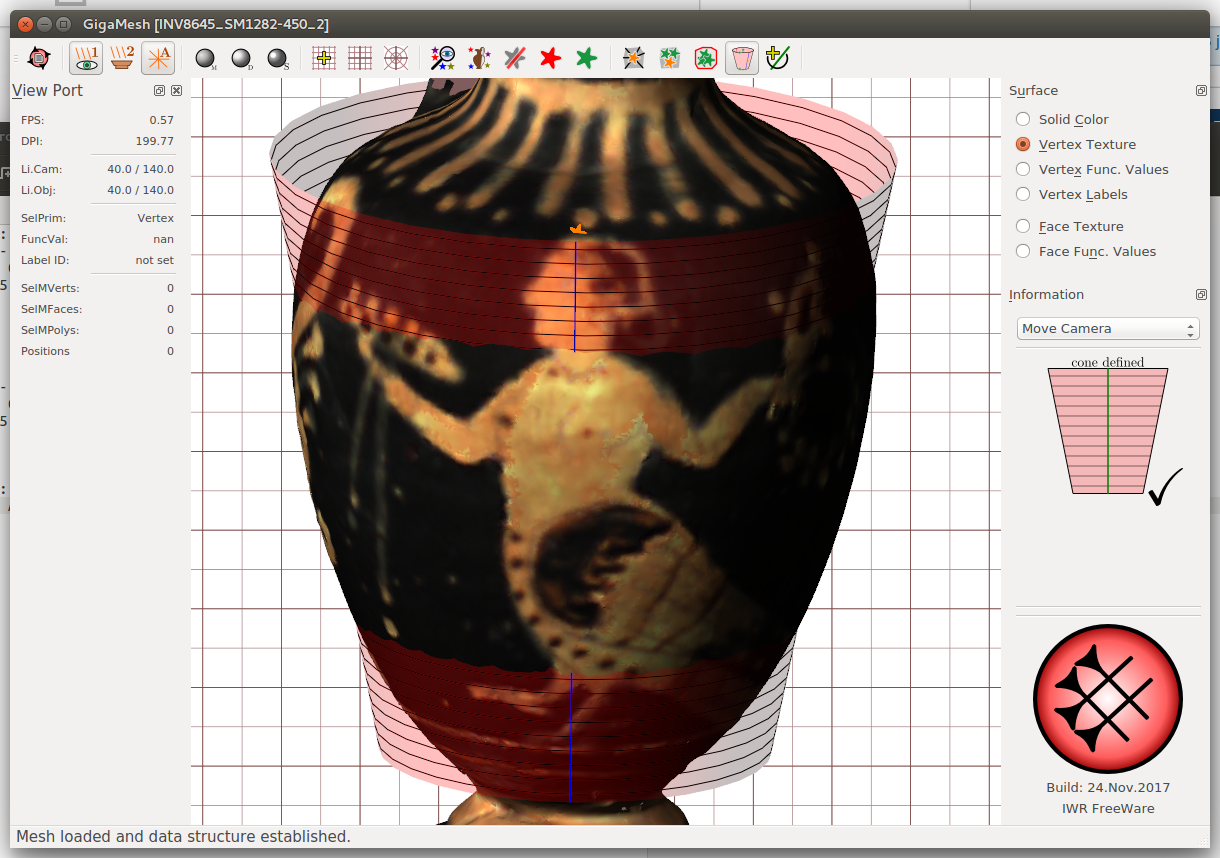Click the SelMVerts count

(170, 288)
